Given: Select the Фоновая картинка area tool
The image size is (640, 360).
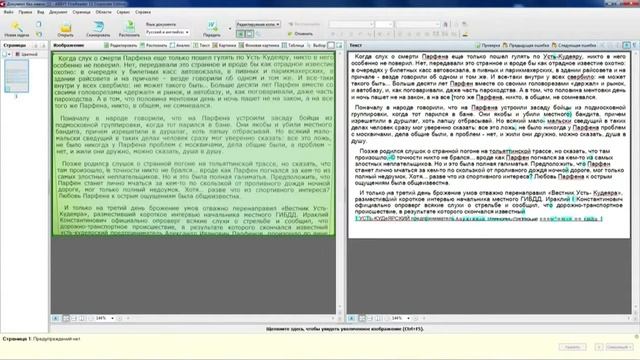Looking at the screenshot, I should click(x=259, y=45).
